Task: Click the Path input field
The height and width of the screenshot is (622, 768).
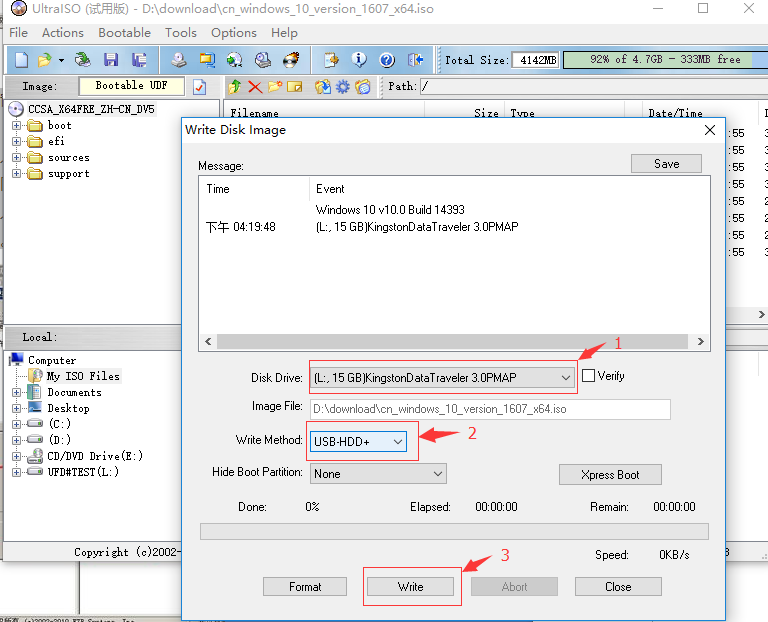Action: tap(594, 87)
